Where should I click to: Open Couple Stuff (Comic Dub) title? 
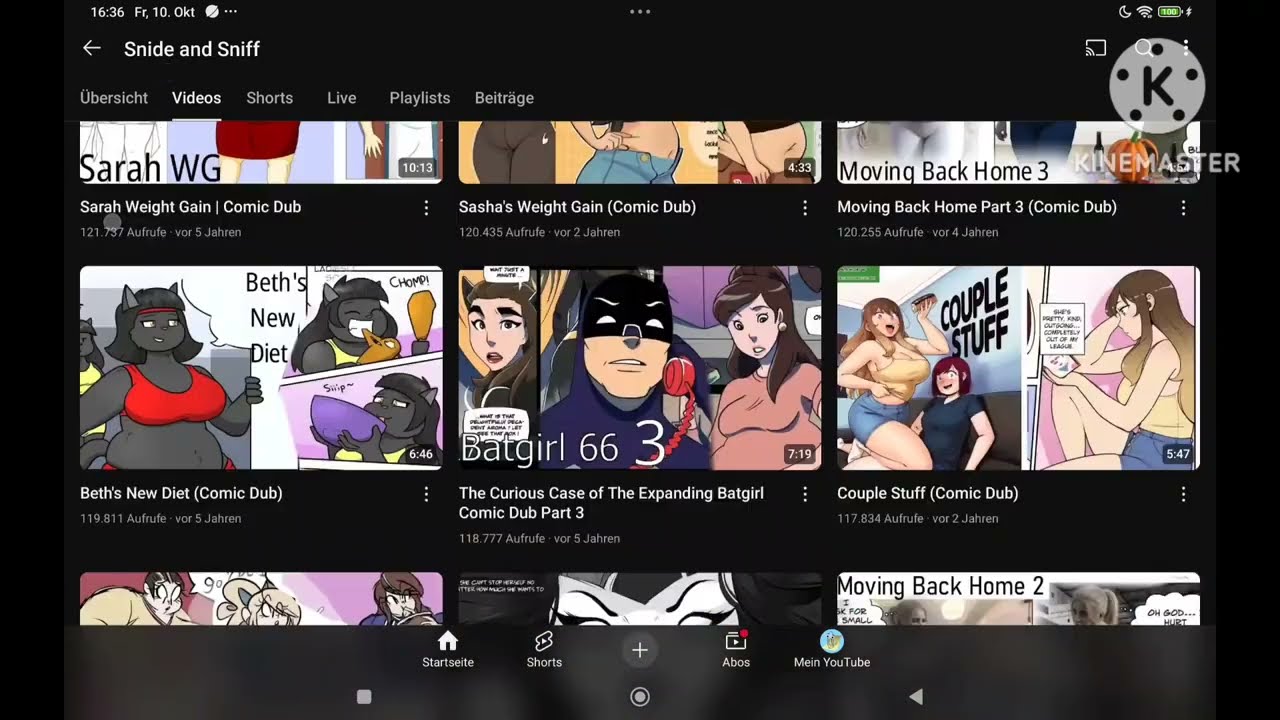pos(928,493)
